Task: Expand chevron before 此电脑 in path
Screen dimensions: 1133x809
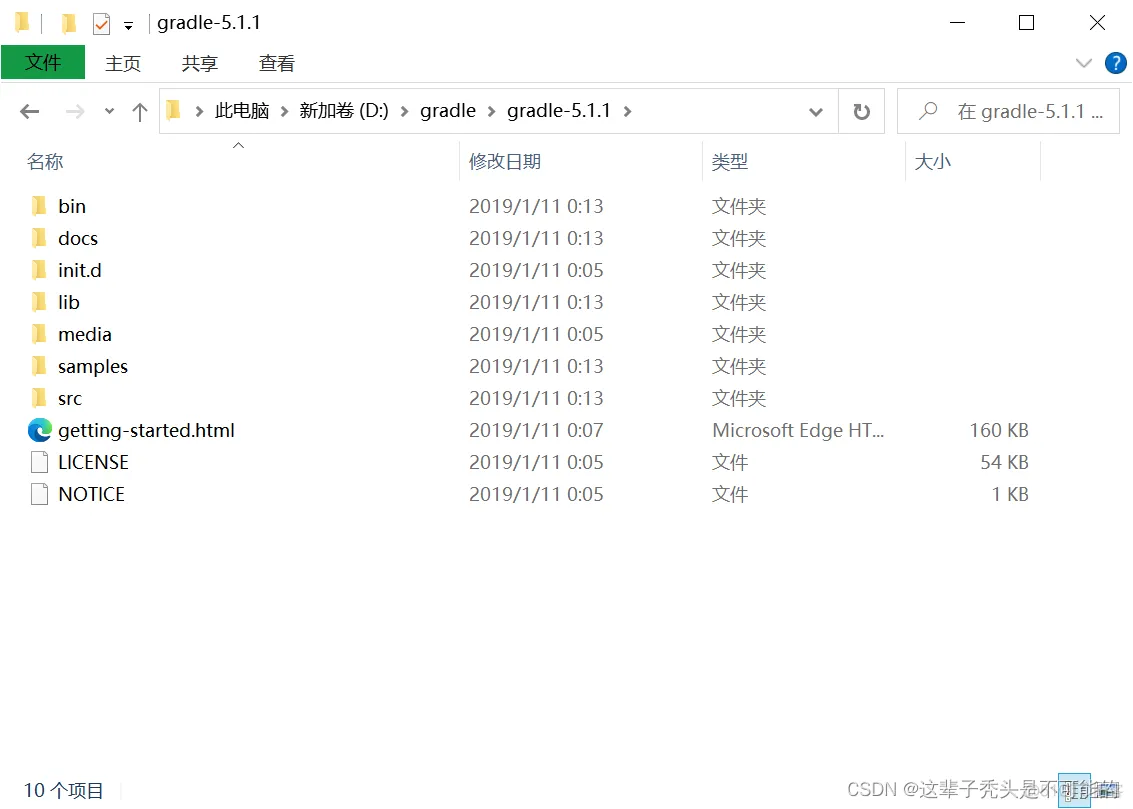Action: (199, 111)
